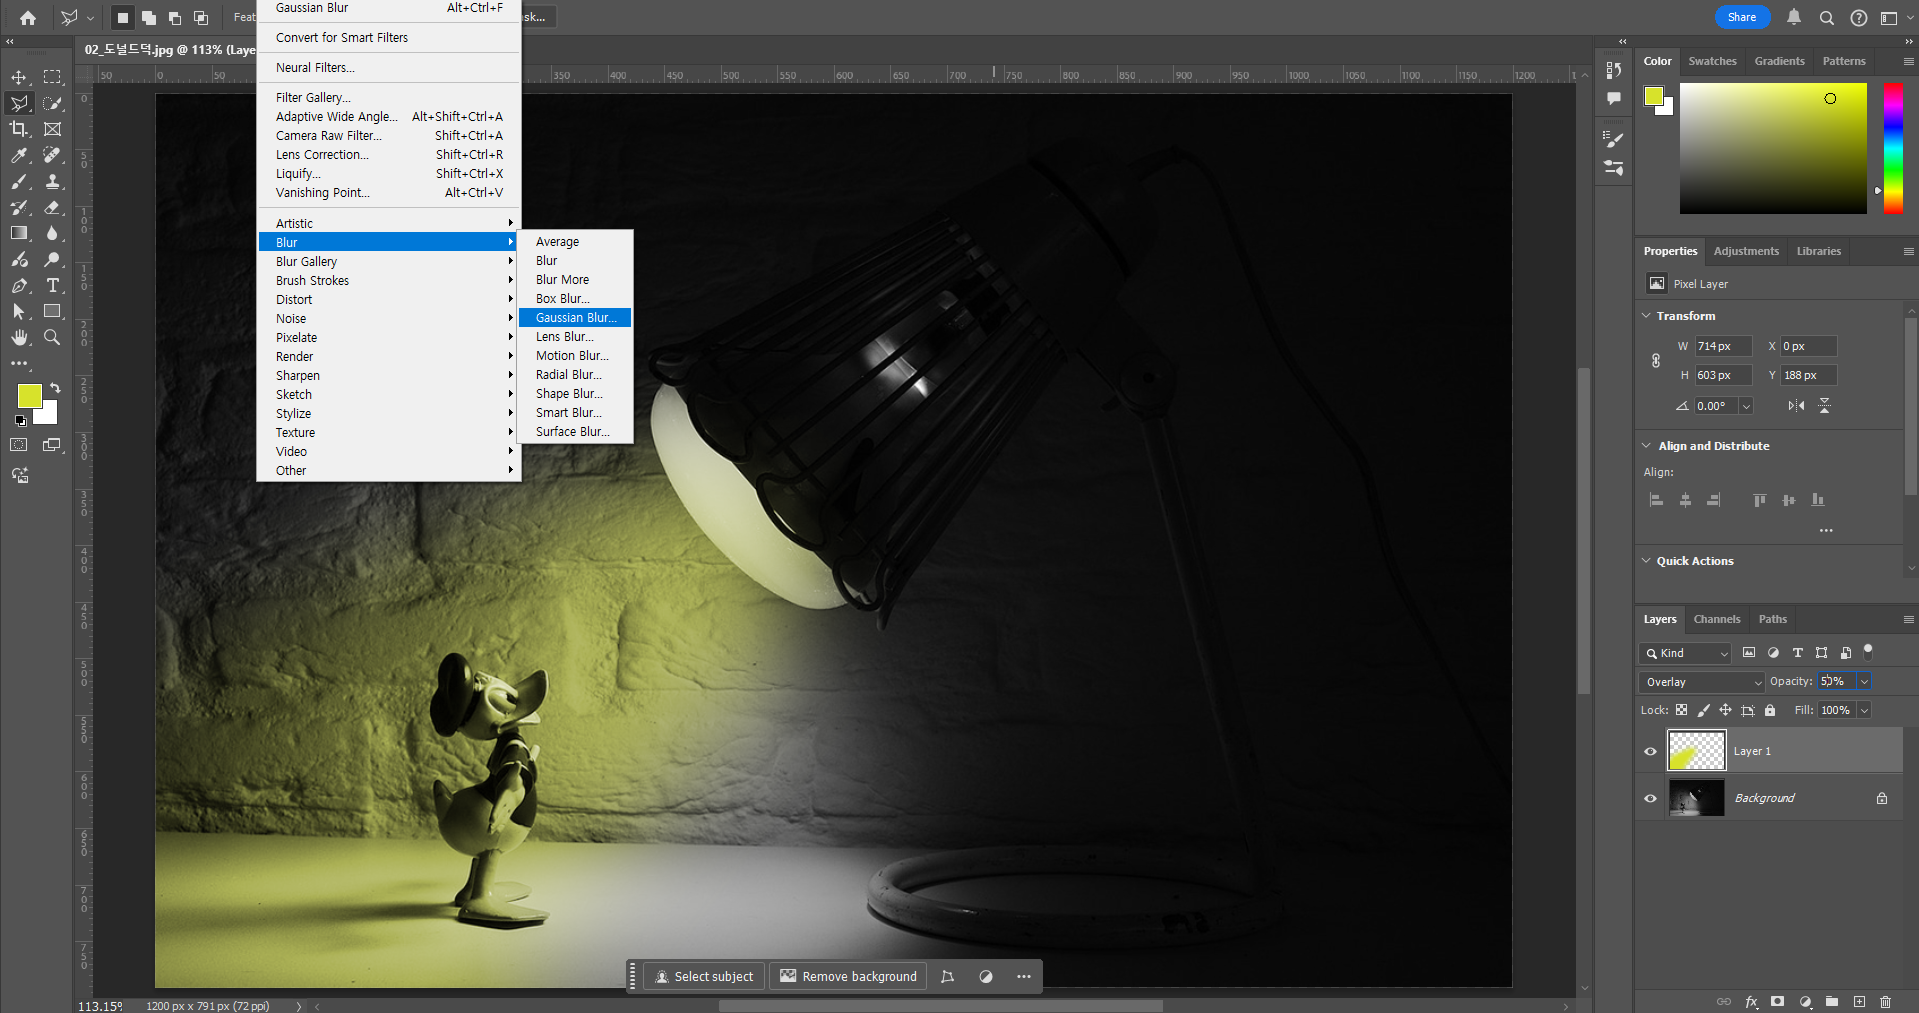Go to Photoshop Home screen

[28, 17]
